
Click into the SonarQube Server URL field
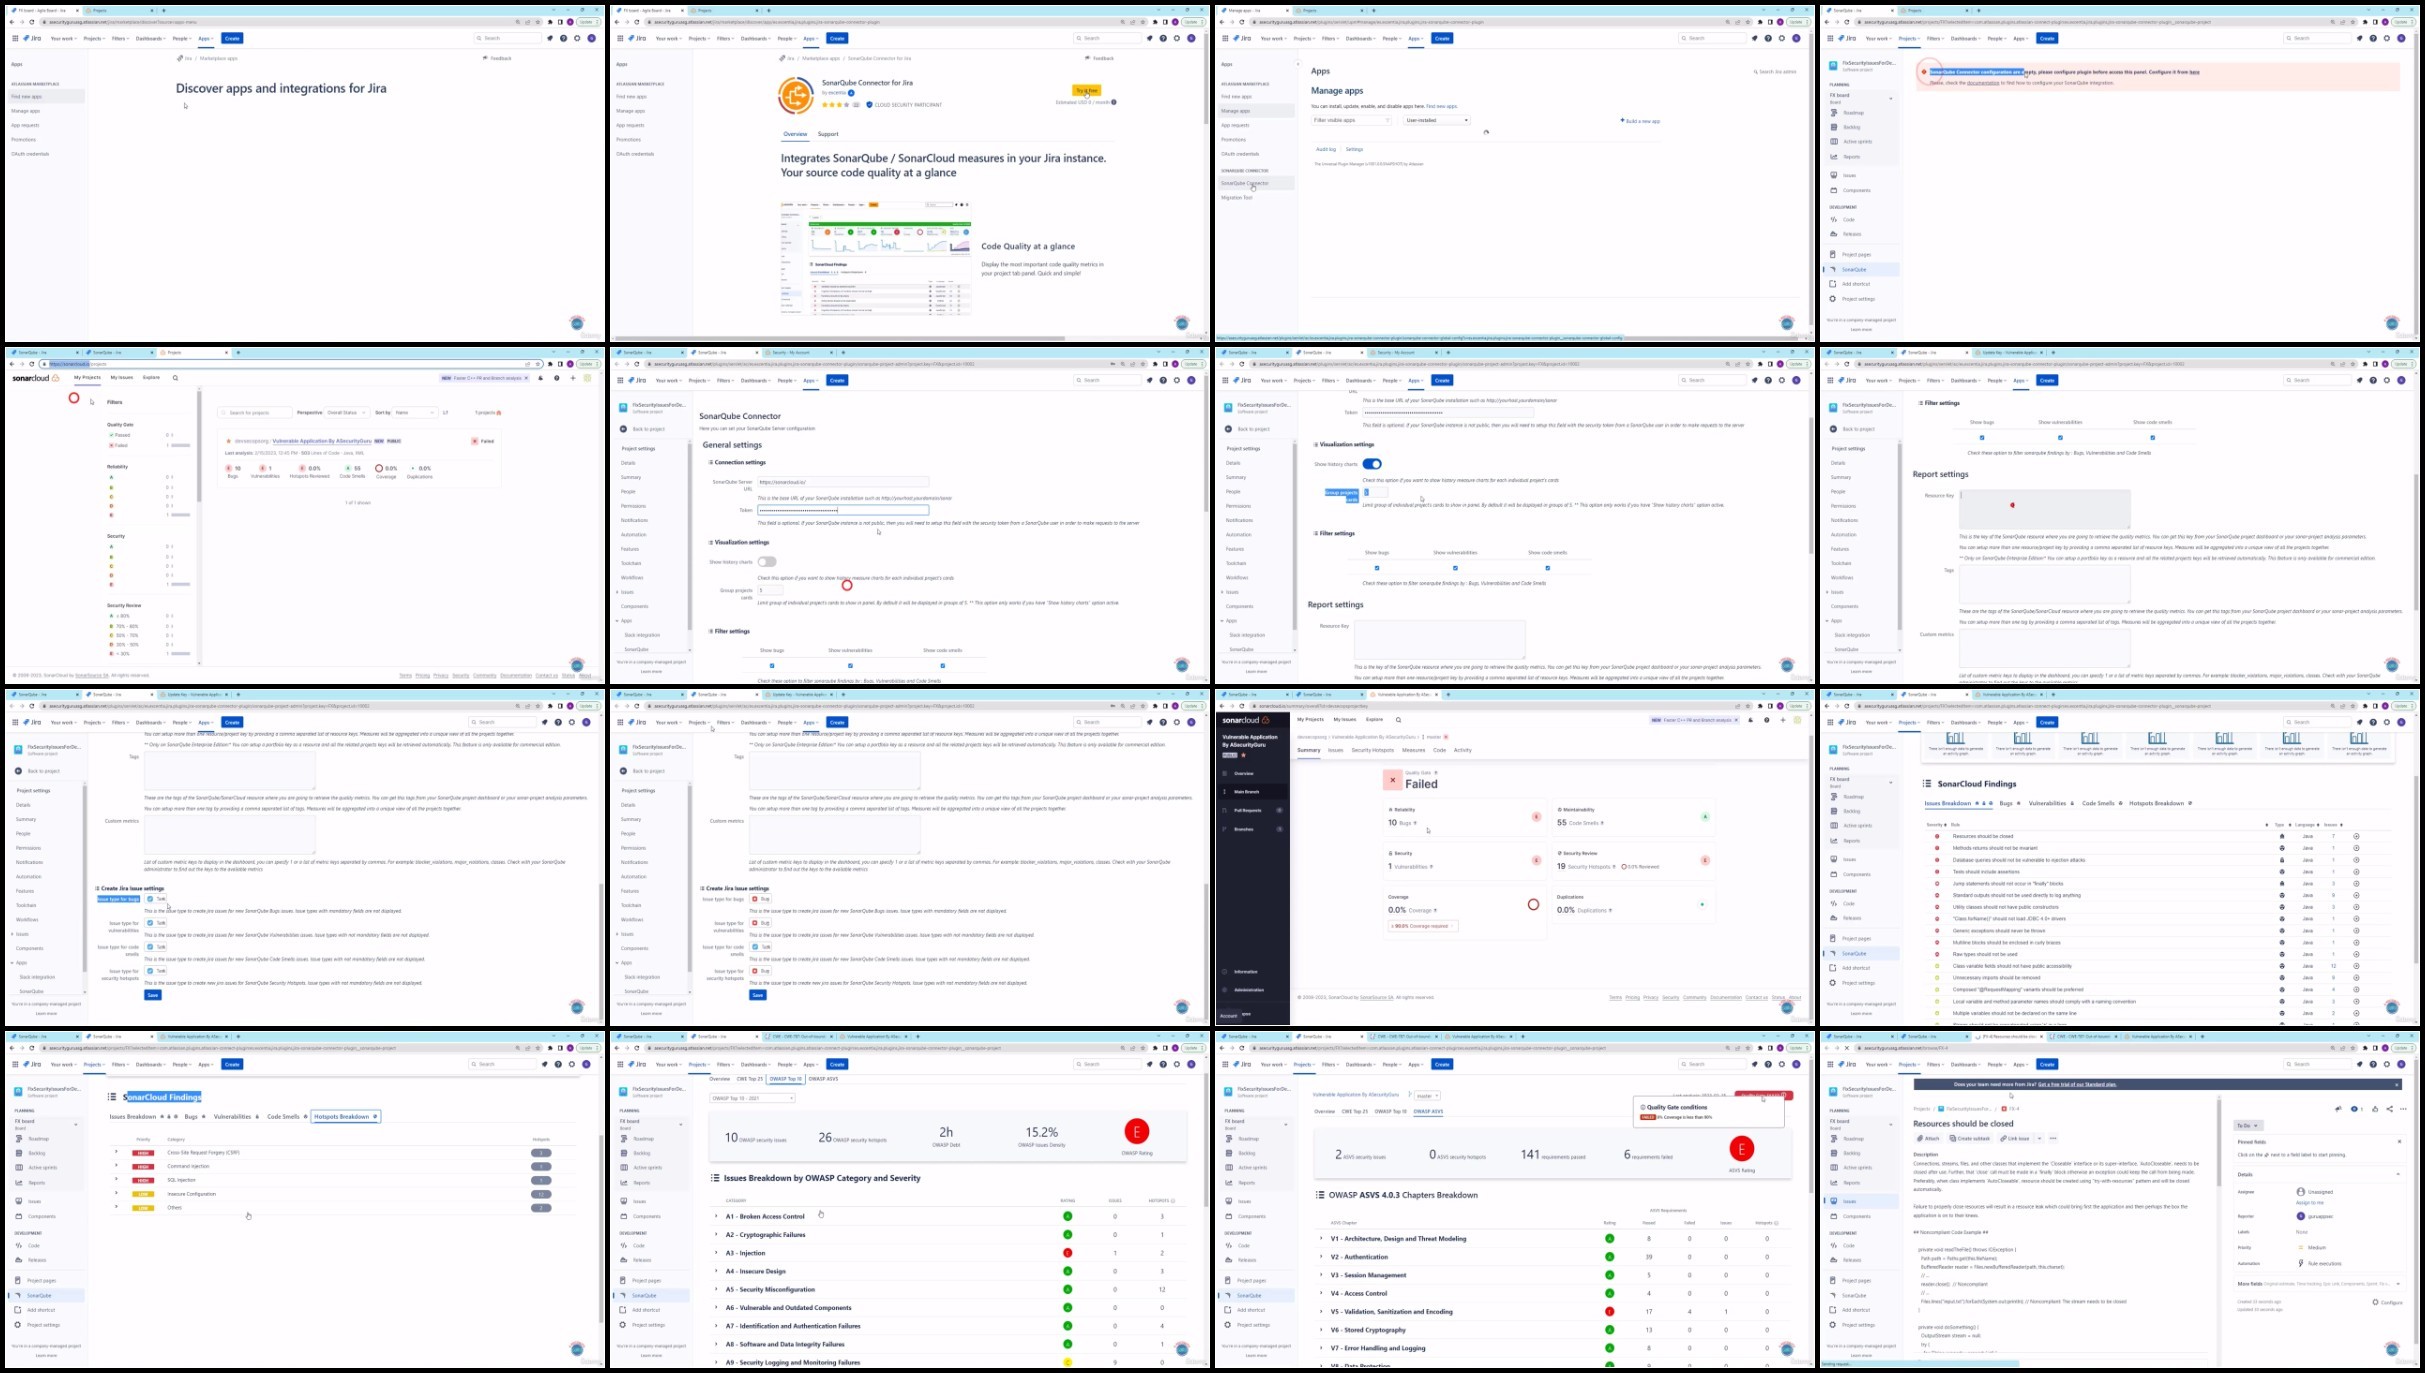point(843,482)
